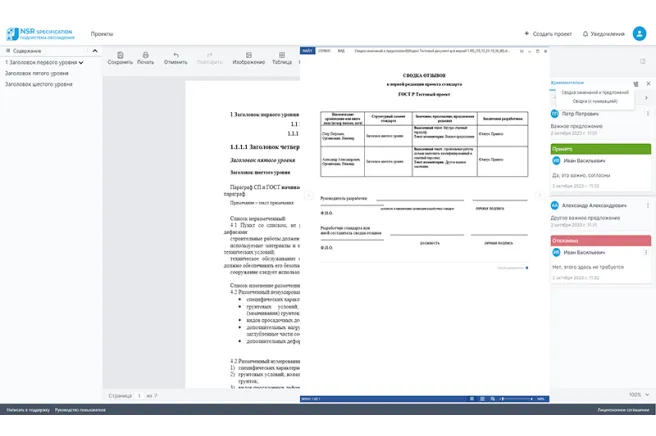The width and height of the screenshot is (656, 436).
Task: Open the user profile avatar
Action: click(x=639, y=33)
